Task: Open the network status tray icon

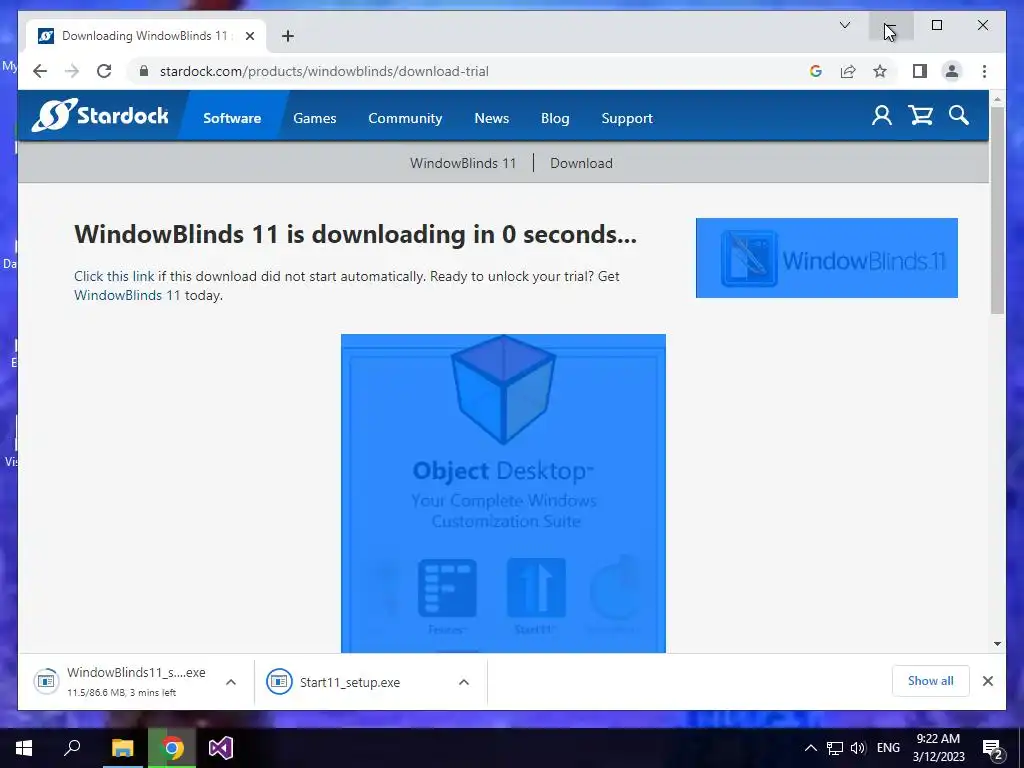Action: click(835, 748)
